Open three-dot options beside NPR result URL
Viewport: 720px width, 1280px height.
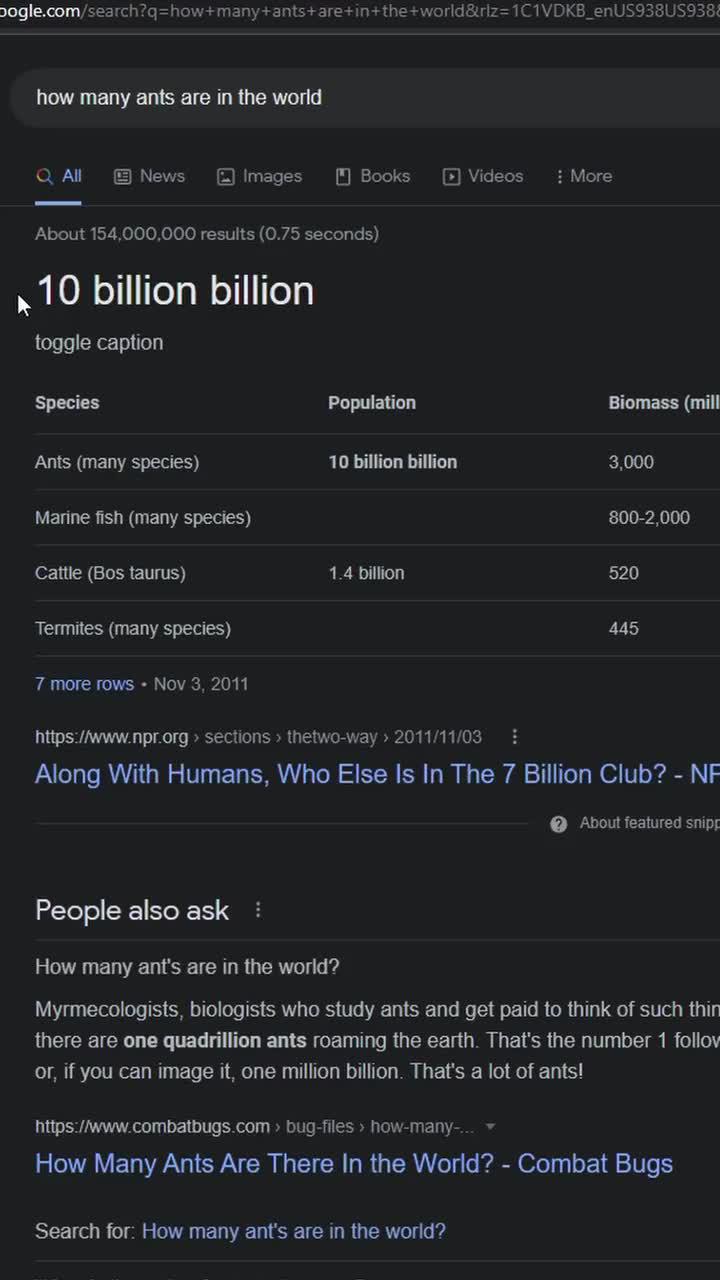click(x=515, y=737)
